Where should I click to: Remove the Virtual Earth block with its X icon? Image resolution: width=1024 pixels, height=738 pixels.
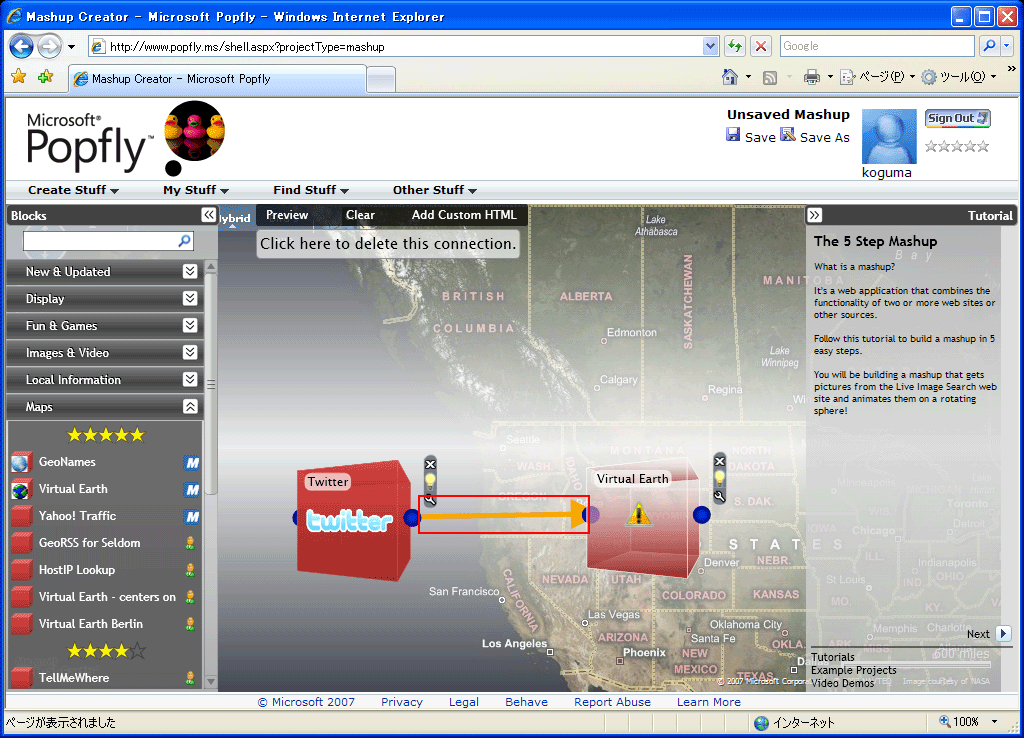click(x=720, y=461)
